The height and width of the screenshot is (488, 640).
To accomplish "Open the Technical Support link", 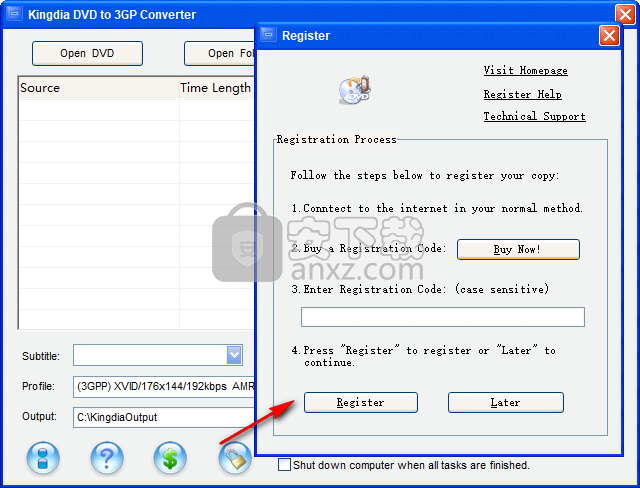I will [534, 116].
